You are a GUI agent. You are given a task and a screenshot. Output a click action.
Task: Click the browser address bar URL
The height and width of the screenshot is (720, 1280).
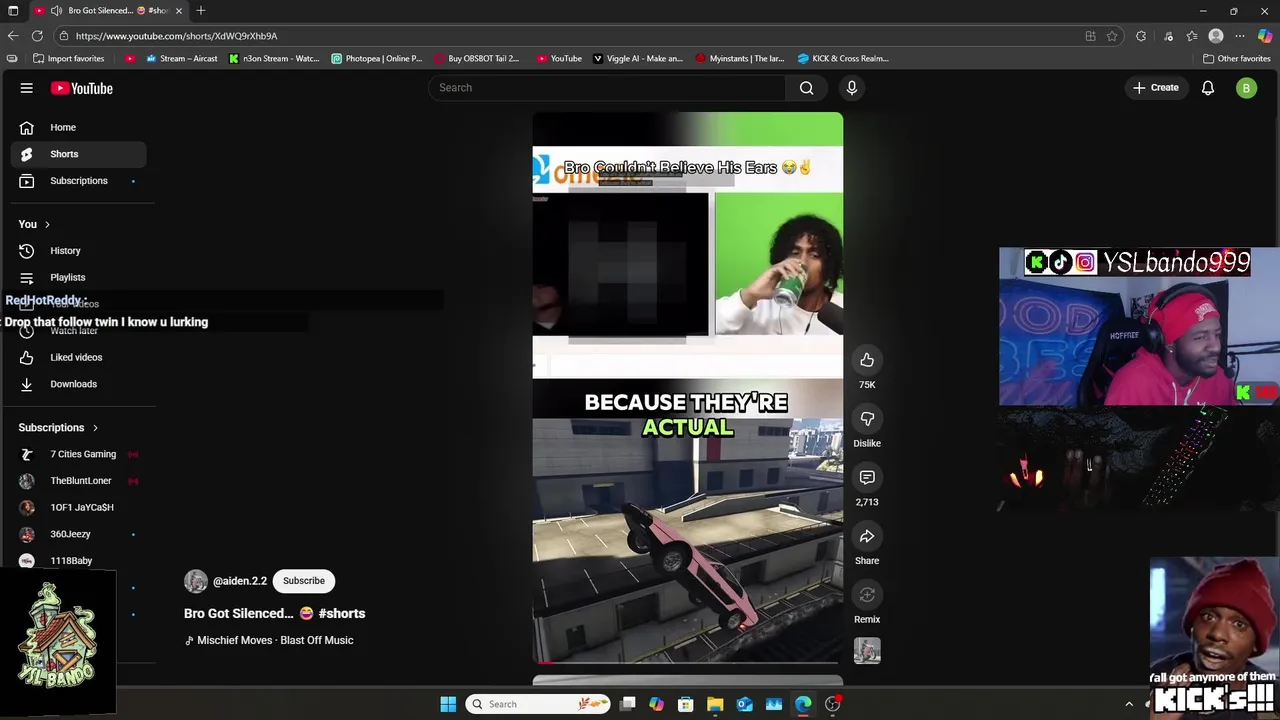click(176, 36)
